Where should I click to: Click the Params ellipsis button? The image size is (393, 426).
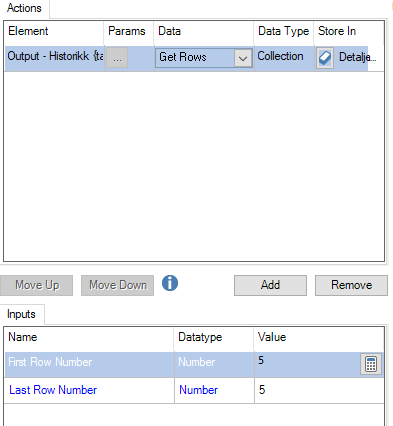(117, 58)
